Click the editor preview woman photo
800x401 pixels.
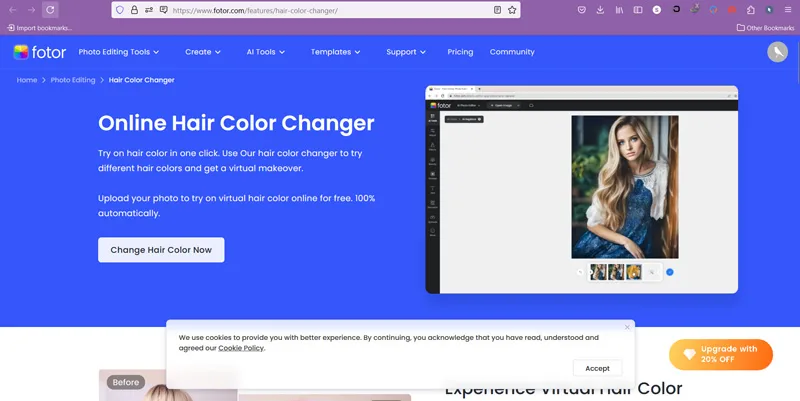625,187
